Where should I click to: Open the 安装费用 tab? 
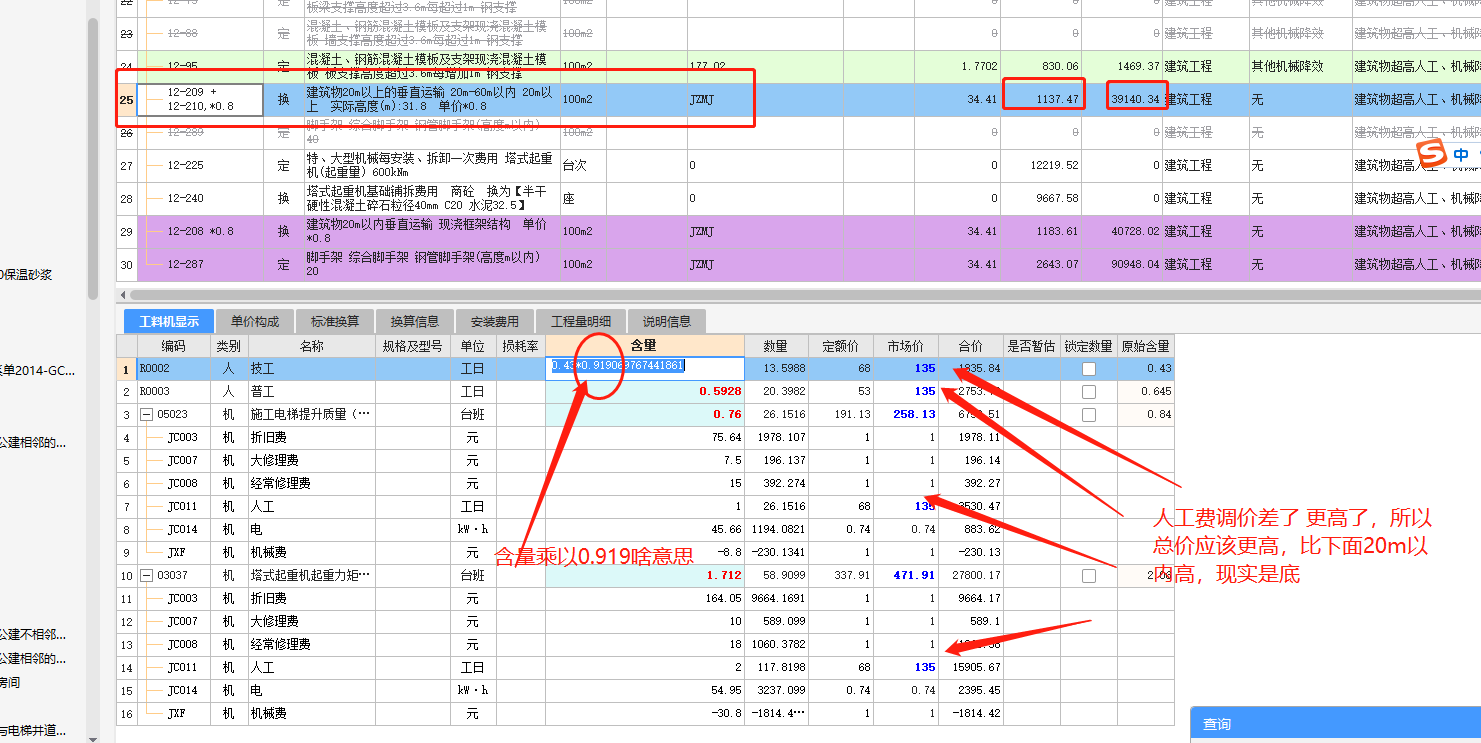[x=495, y=321]
